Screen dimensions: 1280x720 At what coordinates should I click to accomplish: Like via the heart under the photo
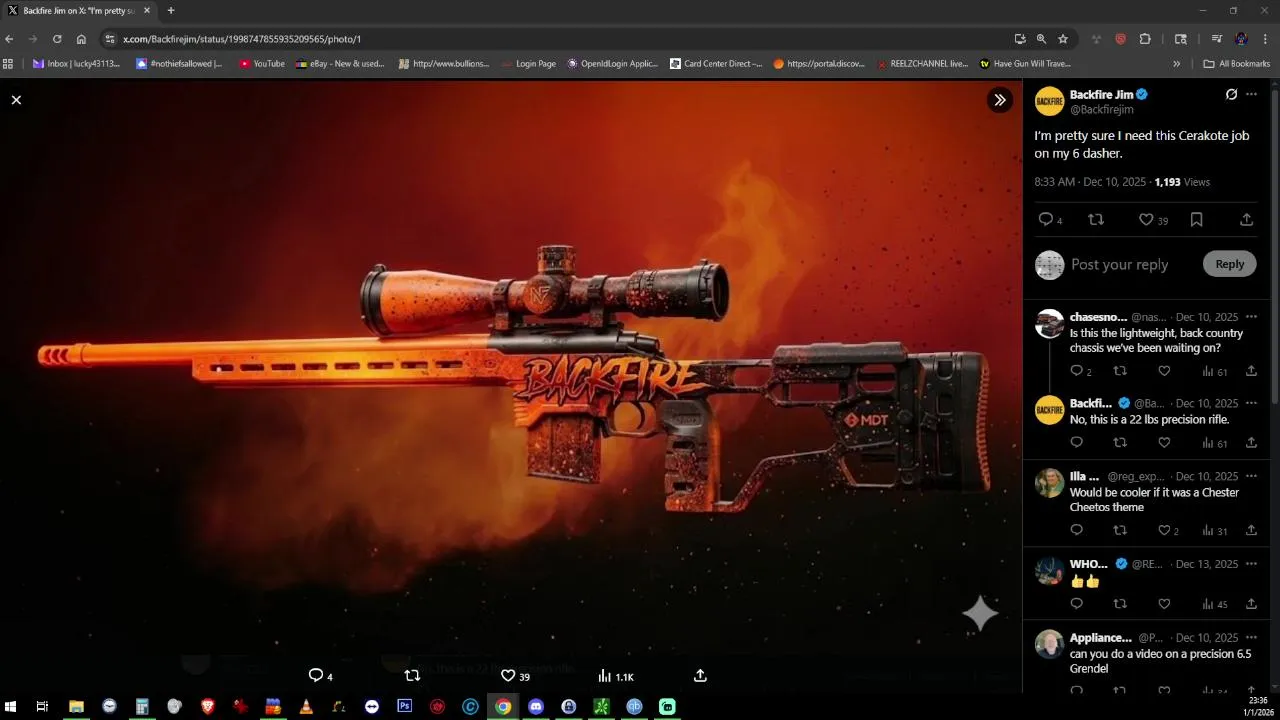coord(508,675)
